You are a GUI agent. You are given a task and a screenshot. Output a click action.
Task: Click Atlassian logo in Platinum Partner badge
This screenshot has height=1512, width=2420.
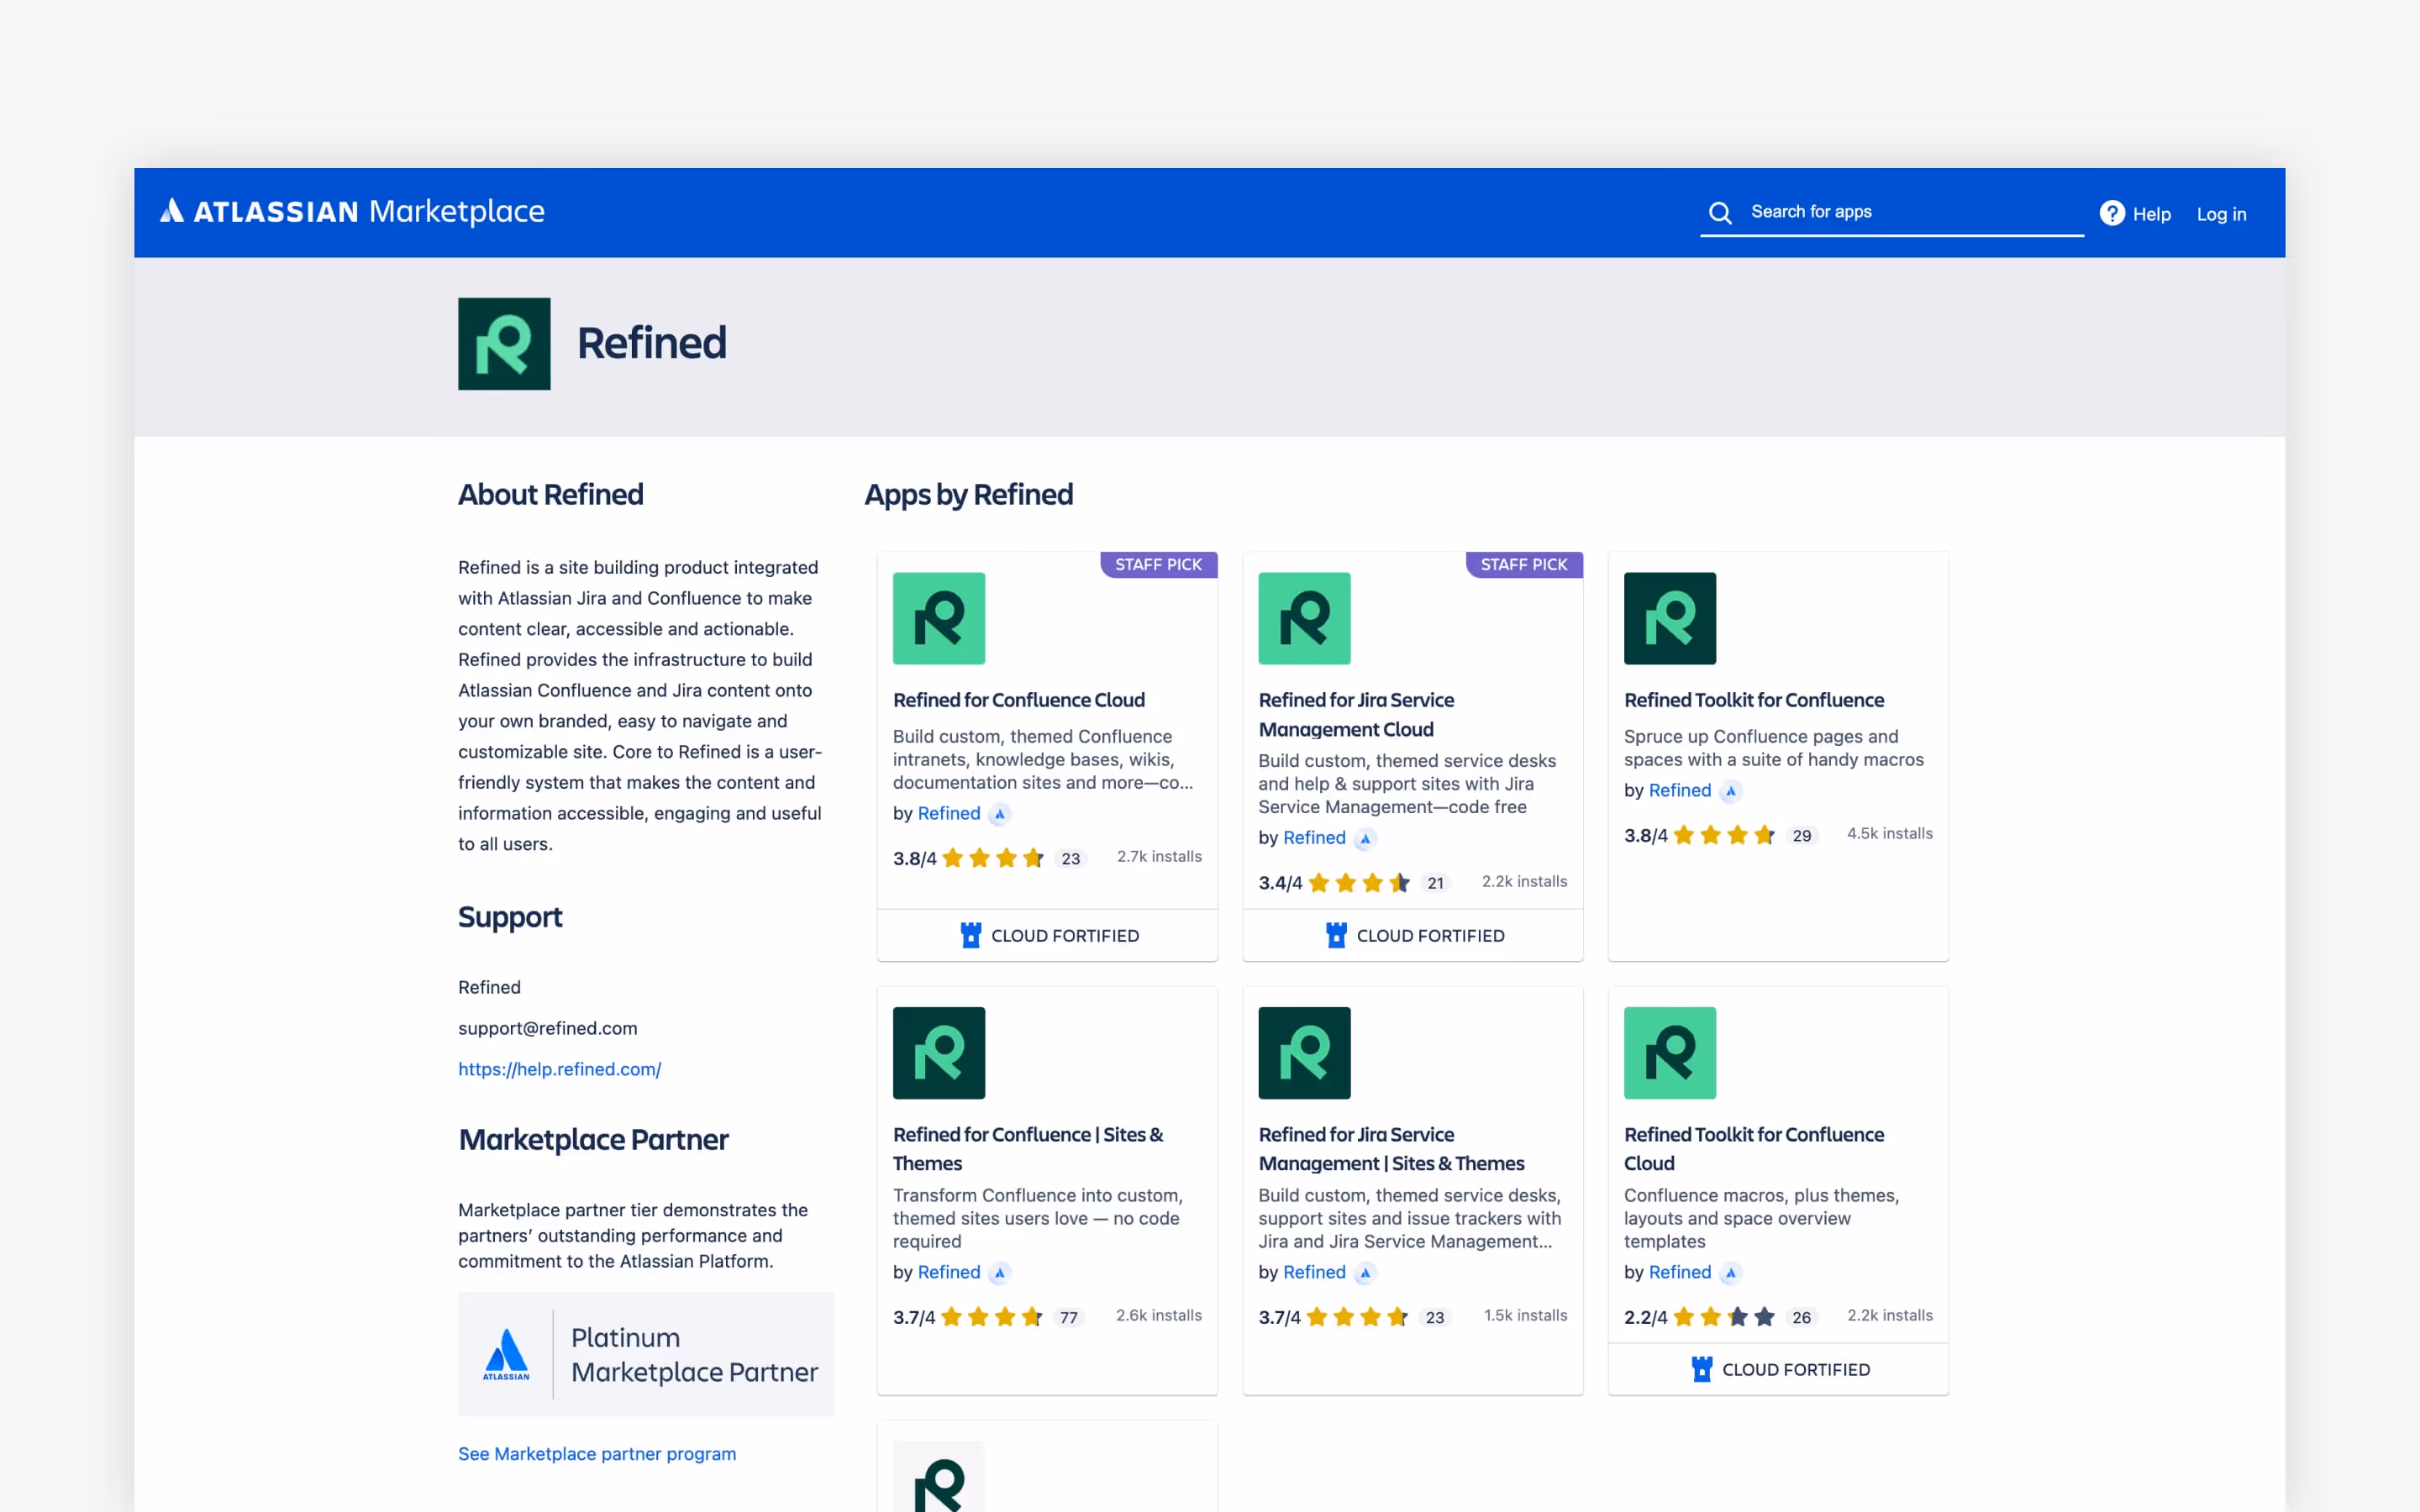[506, 1354]
